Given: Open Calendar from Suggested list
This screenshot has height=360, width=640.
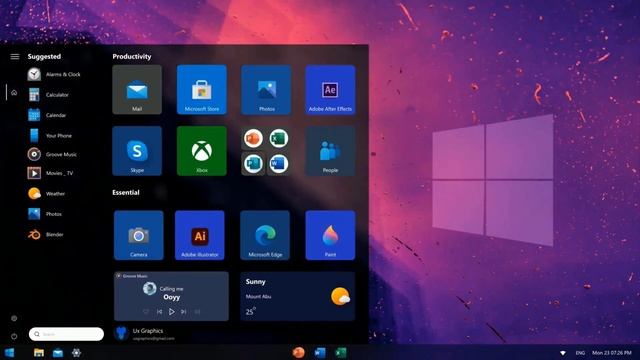Looking at the screenshot, I should point(47,115).
